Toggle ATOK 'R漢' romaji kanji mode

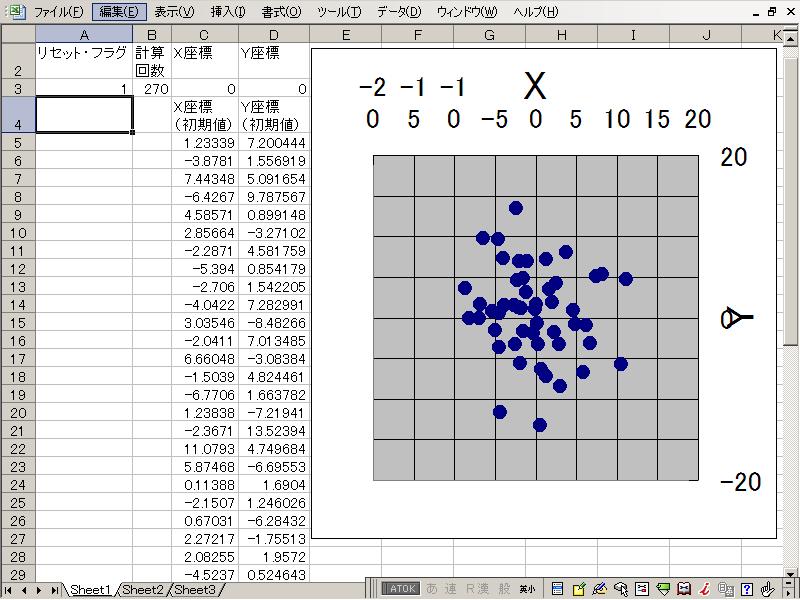[x=476, y=589]
